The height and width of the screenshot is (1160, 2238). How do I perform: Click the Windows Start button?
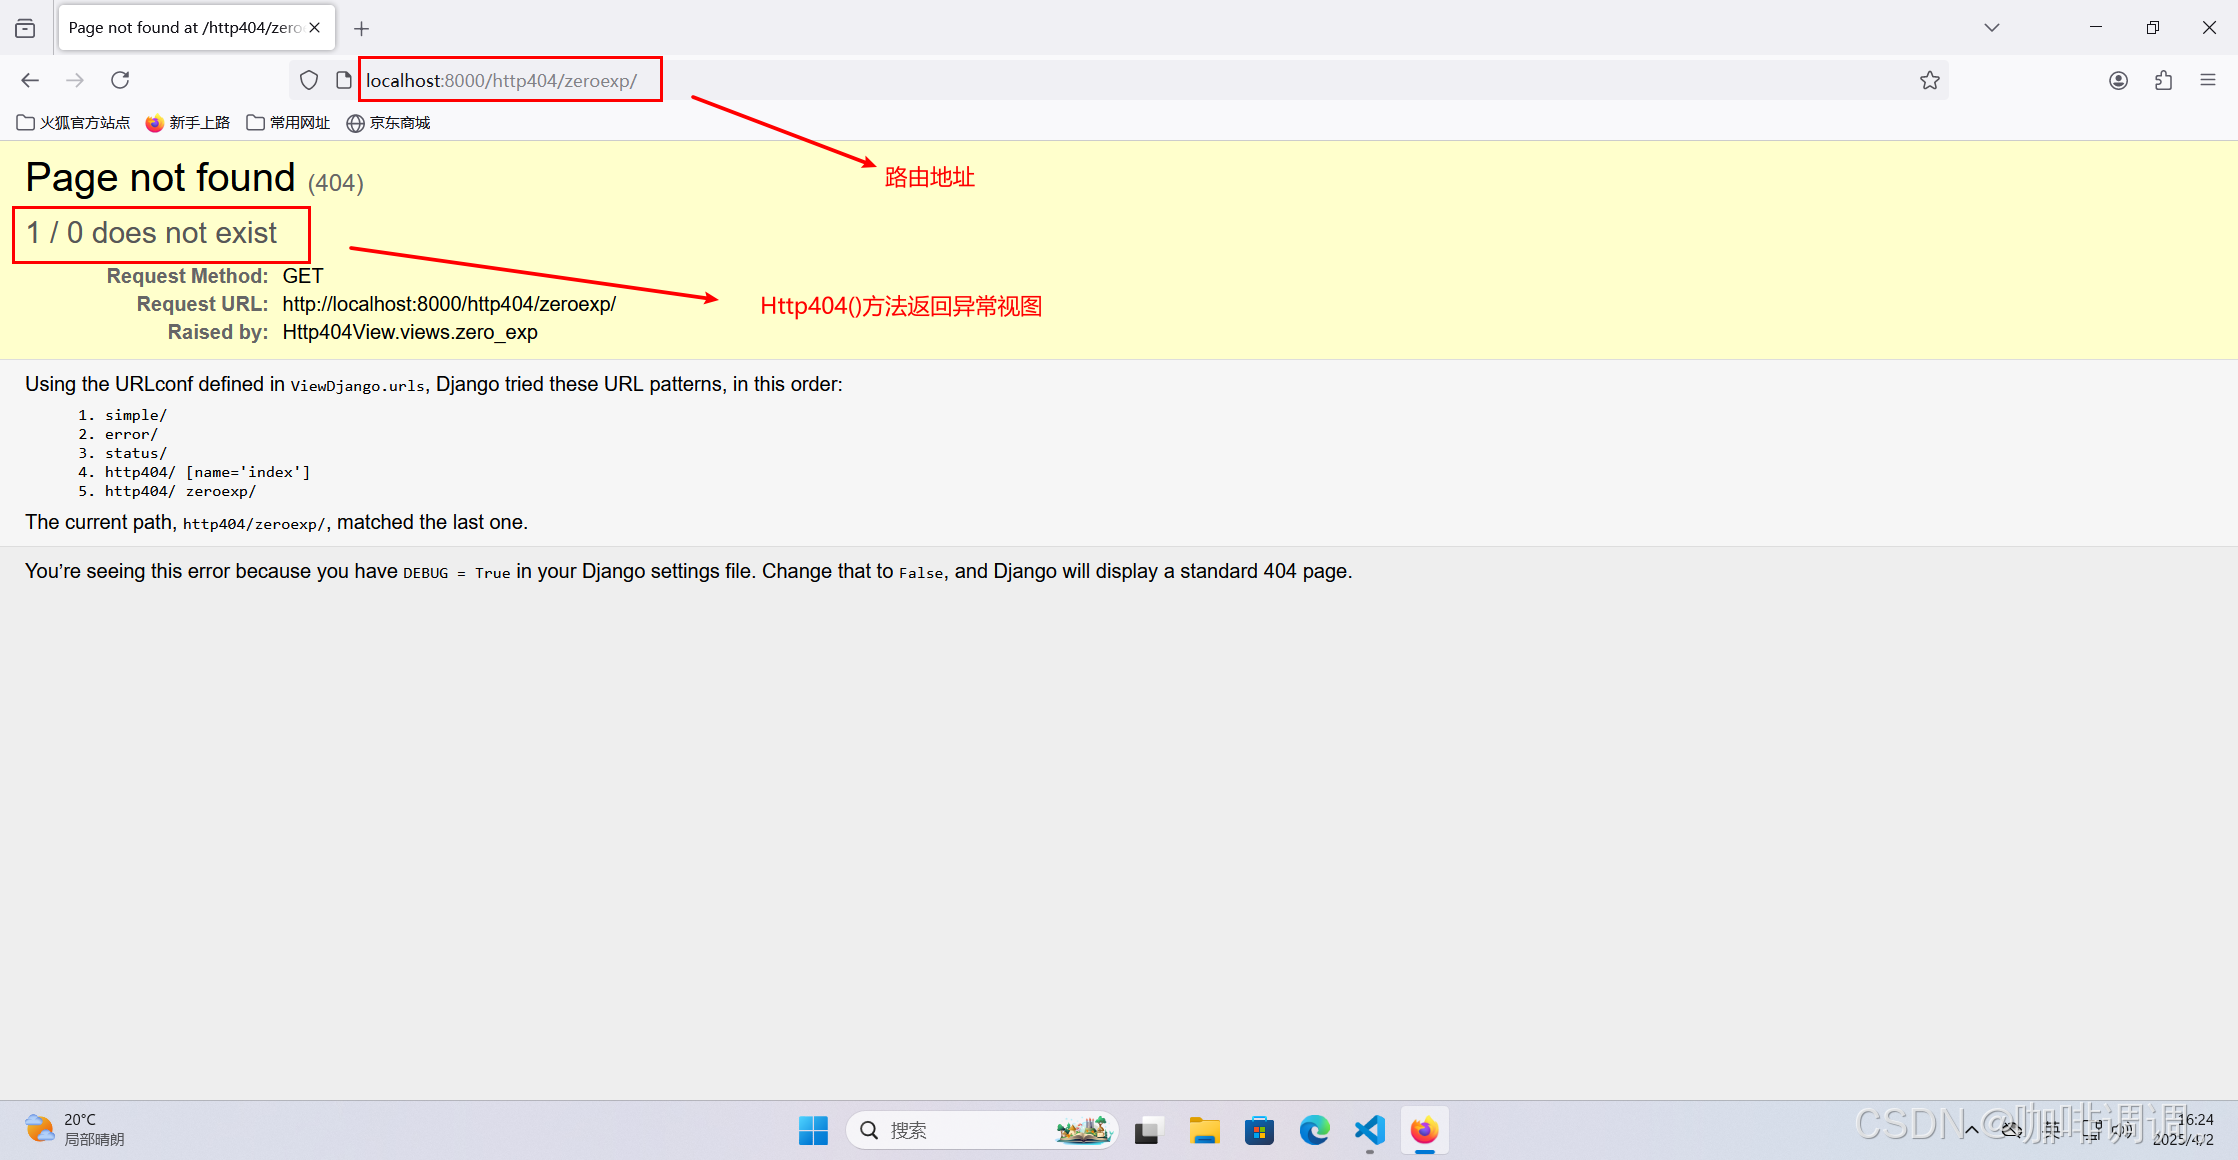tap(813, 1130)
